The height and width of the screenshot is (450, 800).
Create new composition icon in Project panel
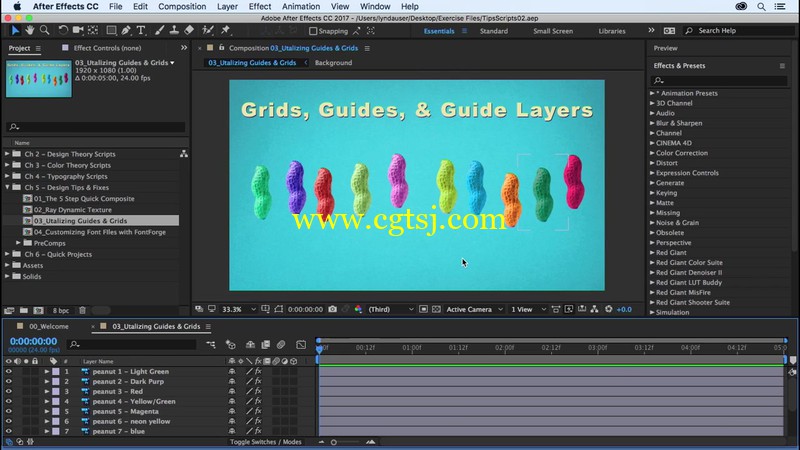click(x=38, y=310)
